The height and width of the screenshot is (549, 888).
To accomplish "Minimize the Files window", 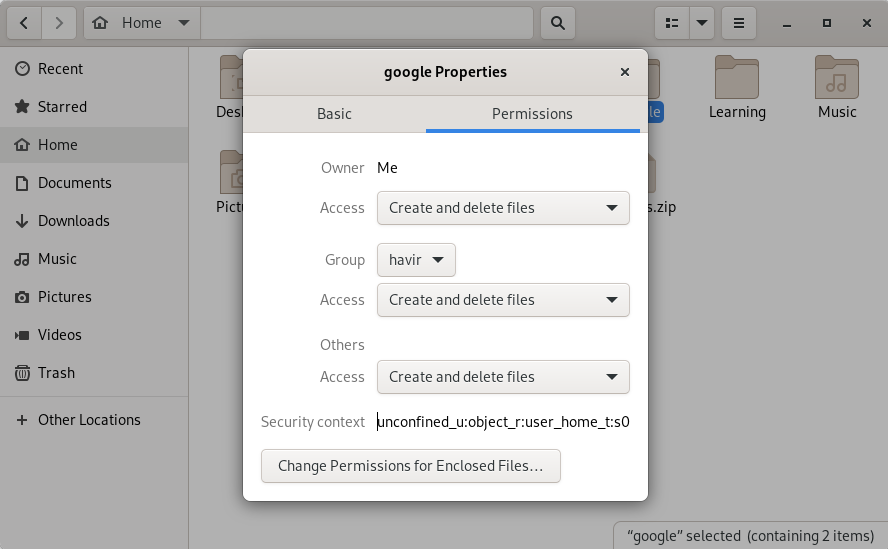I will tap(787, 23).
